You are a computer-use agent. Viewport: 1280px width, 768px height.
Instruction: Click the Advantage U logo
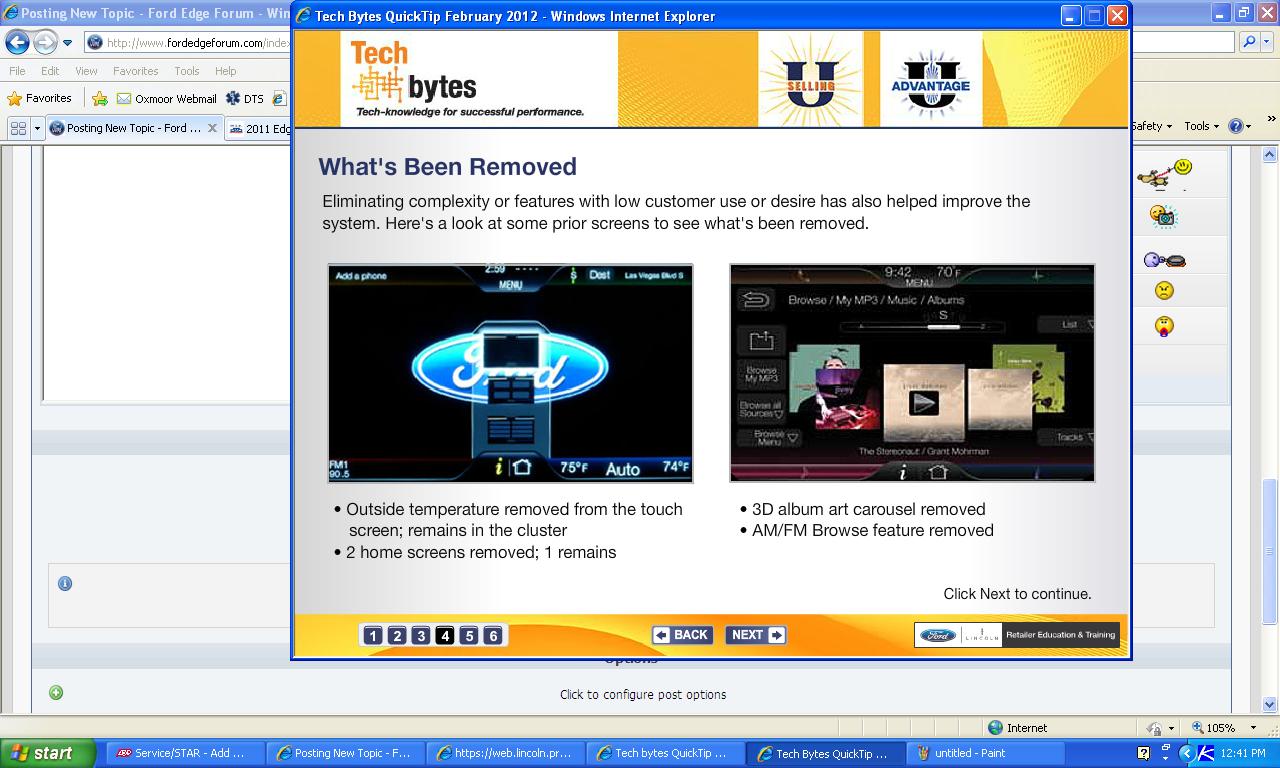coord(931,79)
